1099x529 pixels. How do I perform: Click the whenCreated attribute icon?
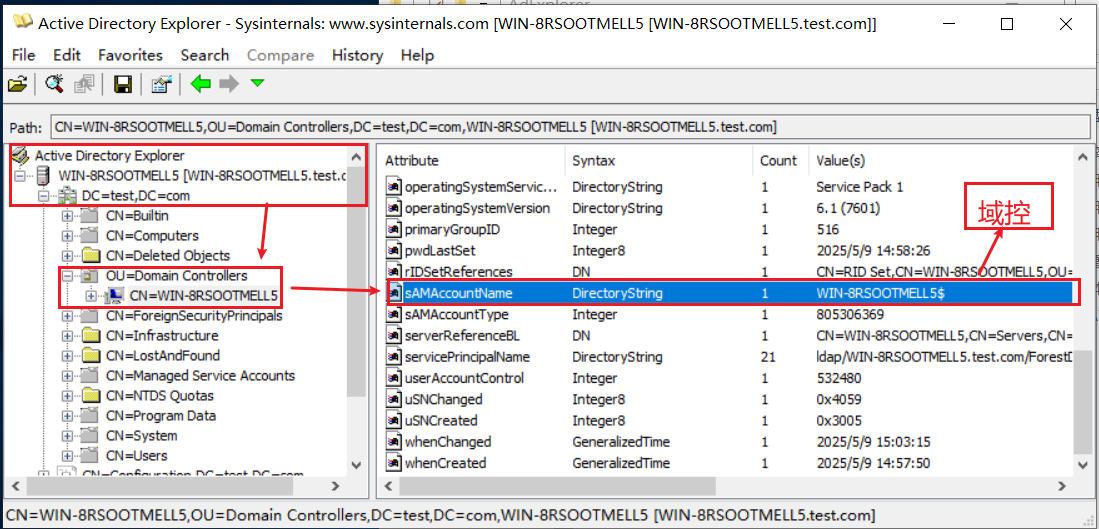pyautogui.click(x=395, y=463)
